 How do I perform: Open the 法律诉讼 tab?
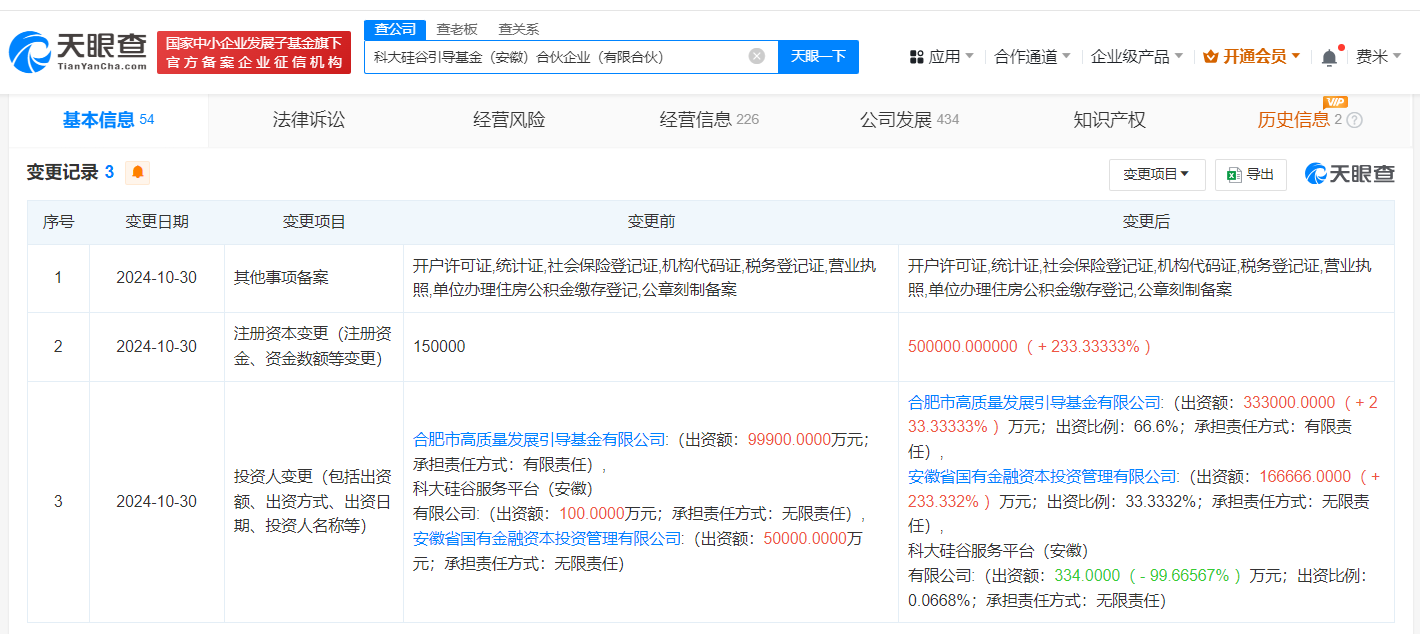tap(309, 120)
